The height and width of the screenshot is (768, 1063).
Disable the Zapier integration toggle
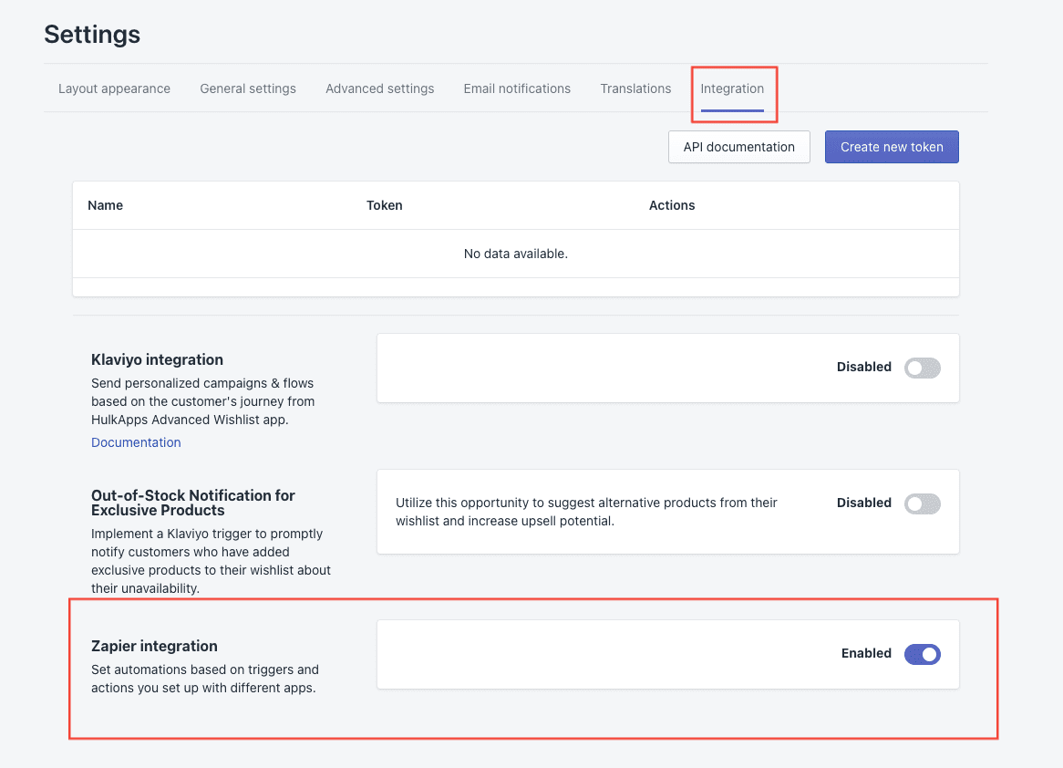922,654
